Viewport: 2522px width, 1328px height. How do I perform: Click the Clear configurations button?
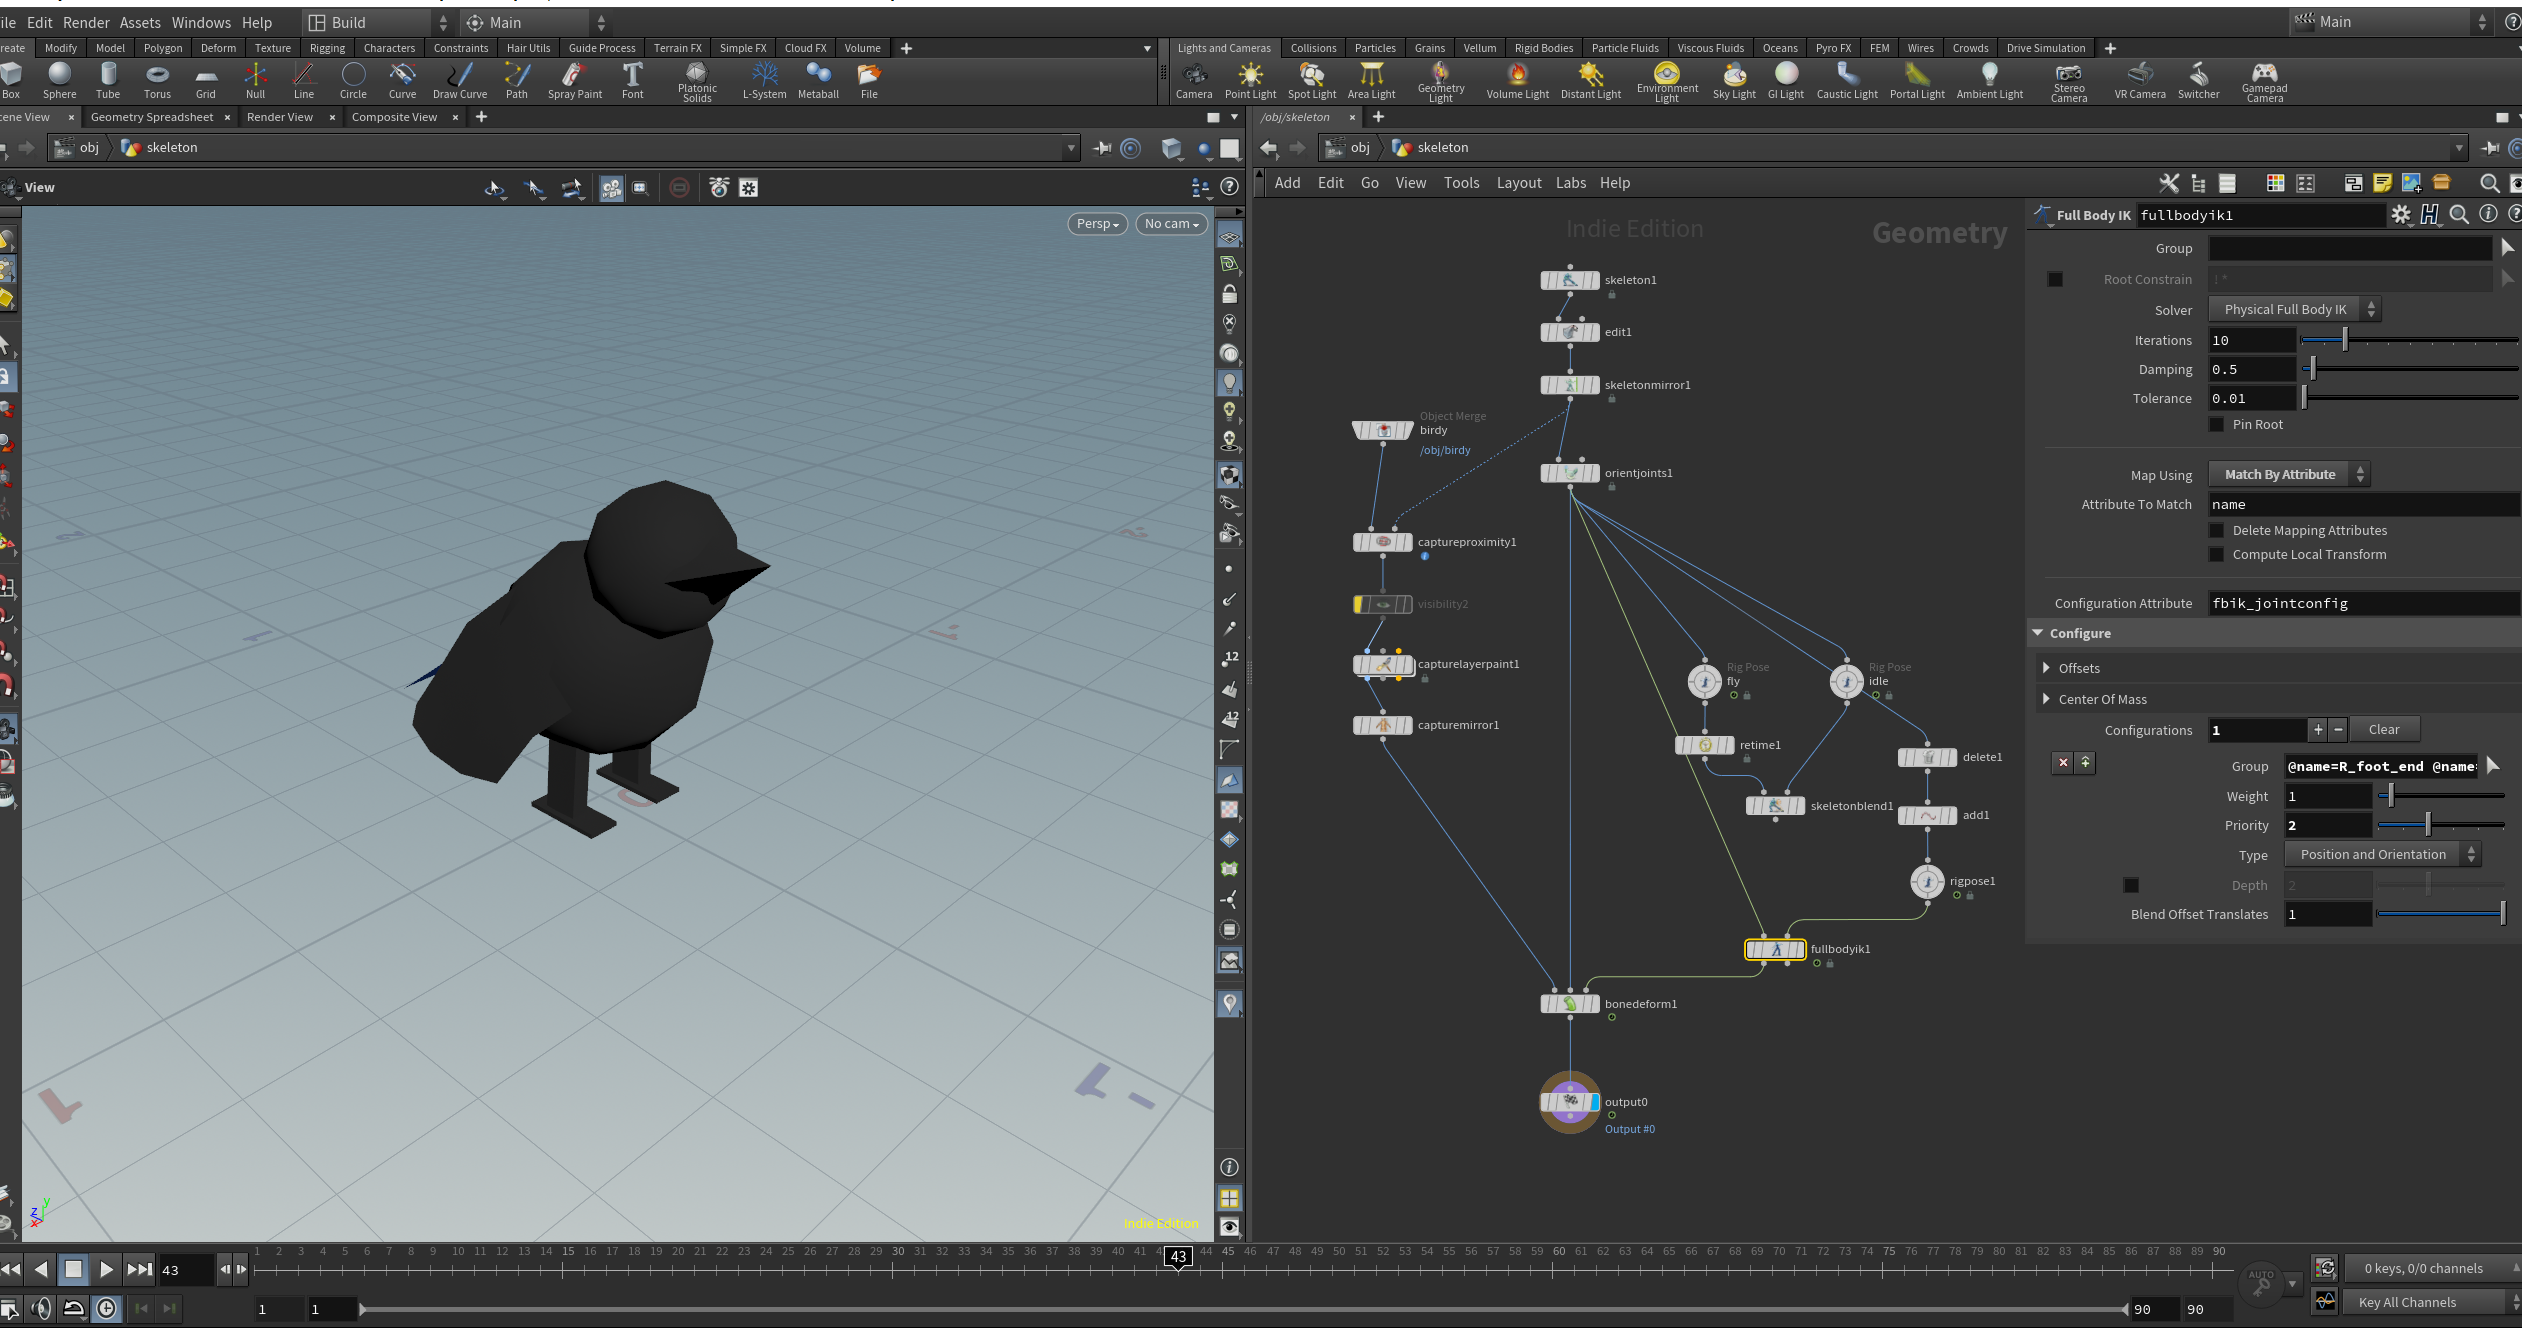[x=2384, y=729]
